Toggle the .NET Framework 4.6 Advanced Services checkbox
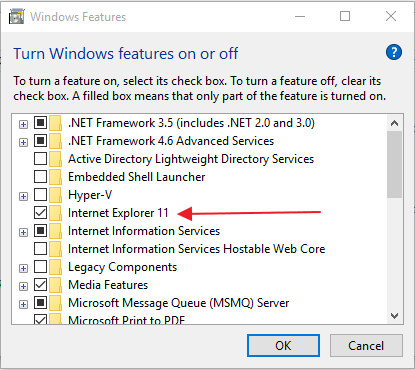This screenshot has width=415, height=370. tap(40, 141)
